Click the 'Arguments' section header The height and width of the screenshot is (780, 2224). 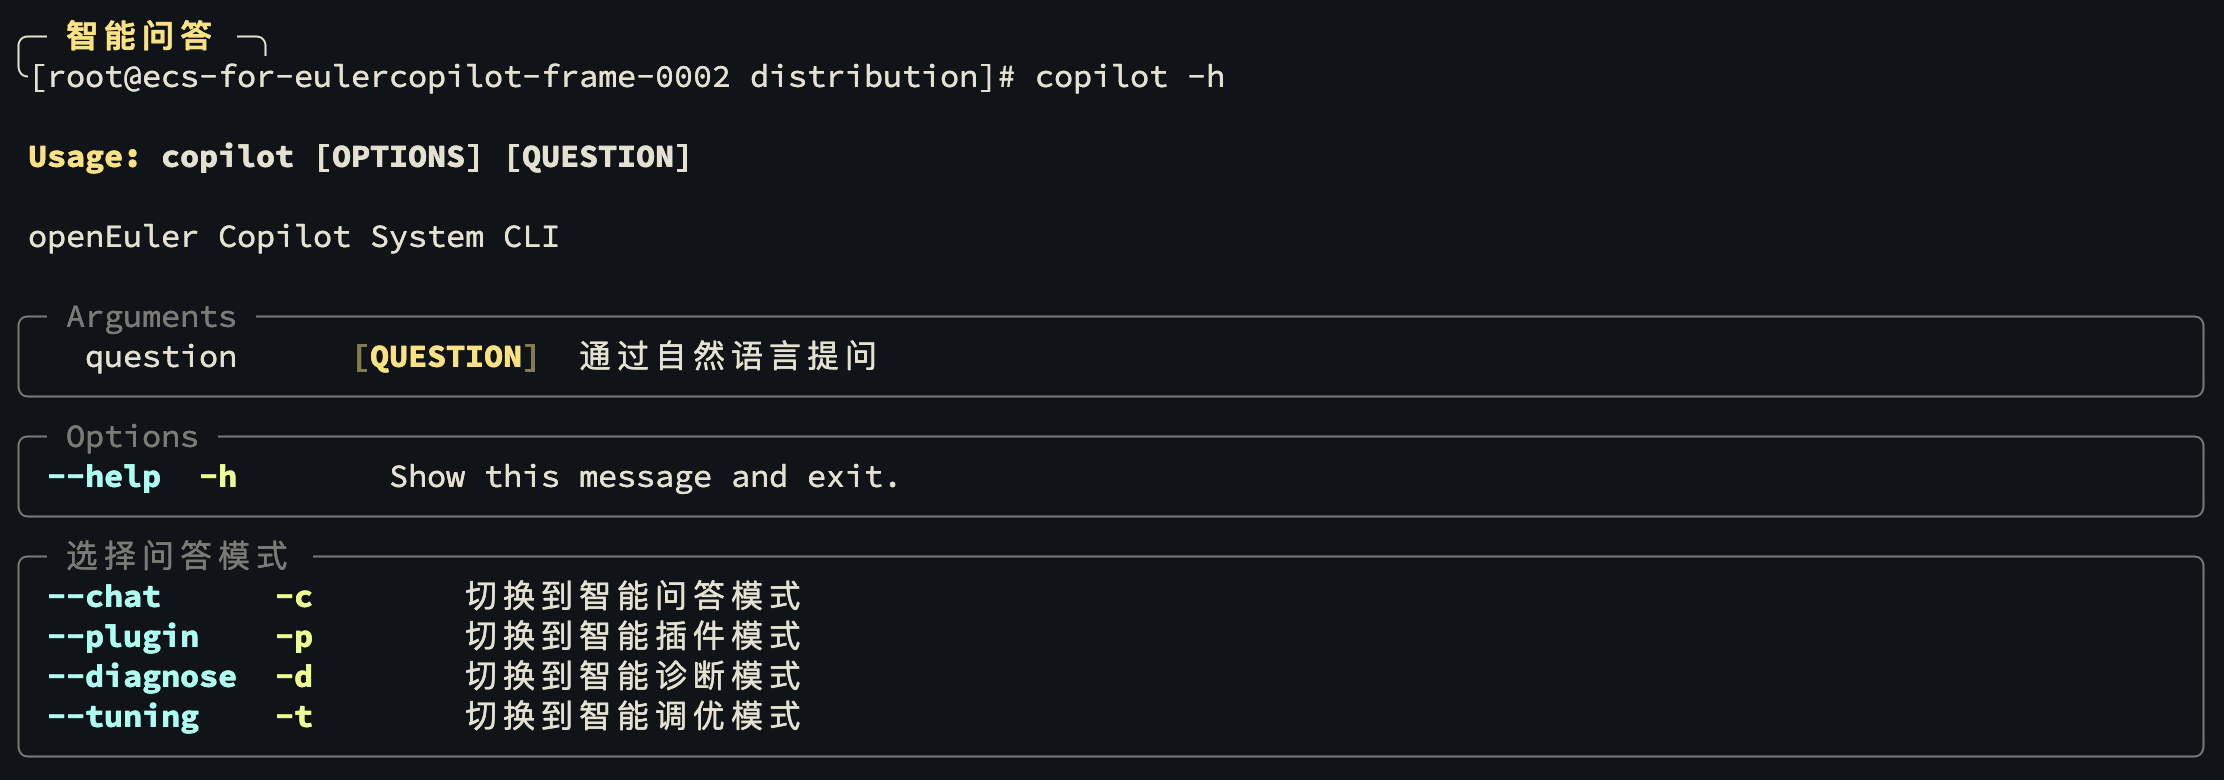151,317
